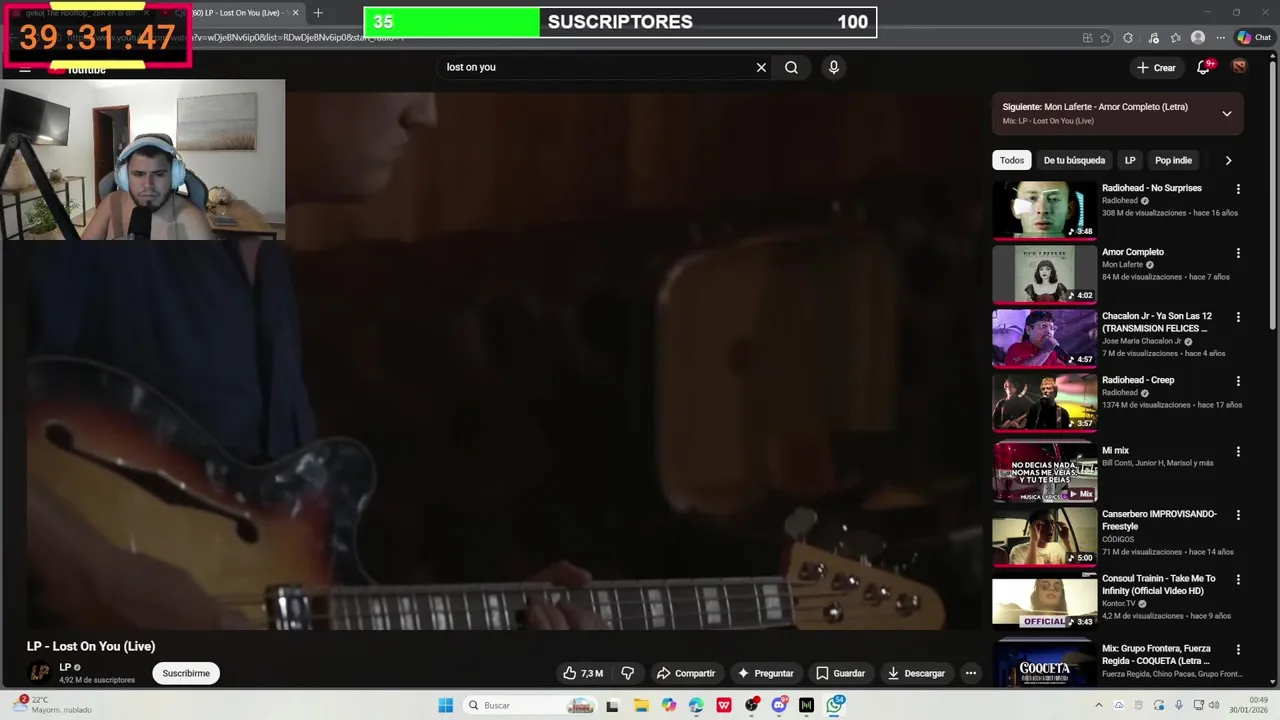Open File Explorer from taskbar
Viewport: 1280px width, 720px height.
pyautogui.click(x=641, y=705)
